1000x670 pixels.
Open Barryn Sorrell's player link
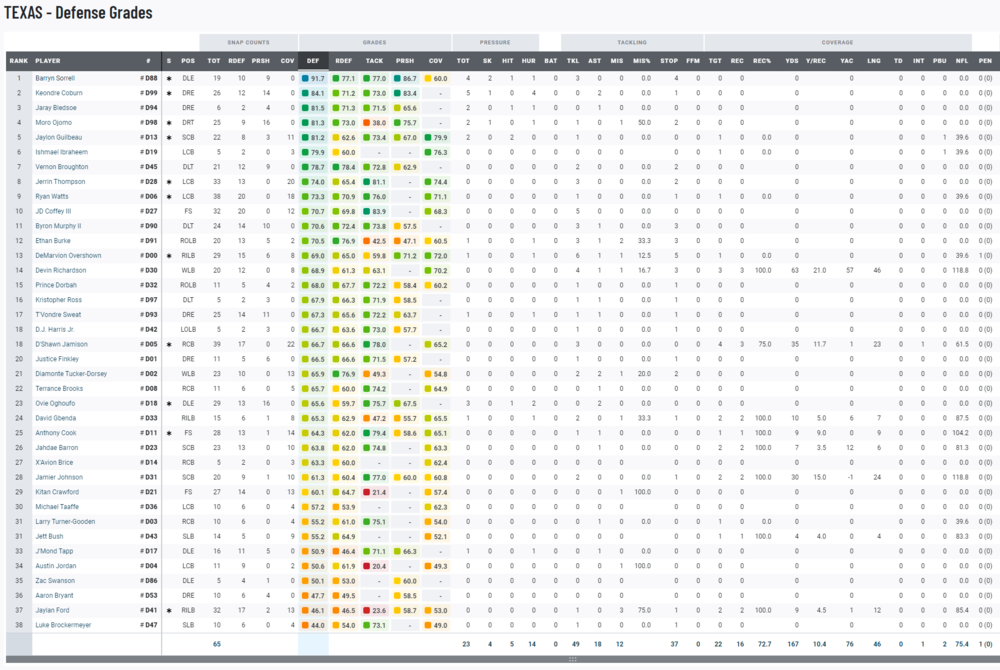[56, 78]
